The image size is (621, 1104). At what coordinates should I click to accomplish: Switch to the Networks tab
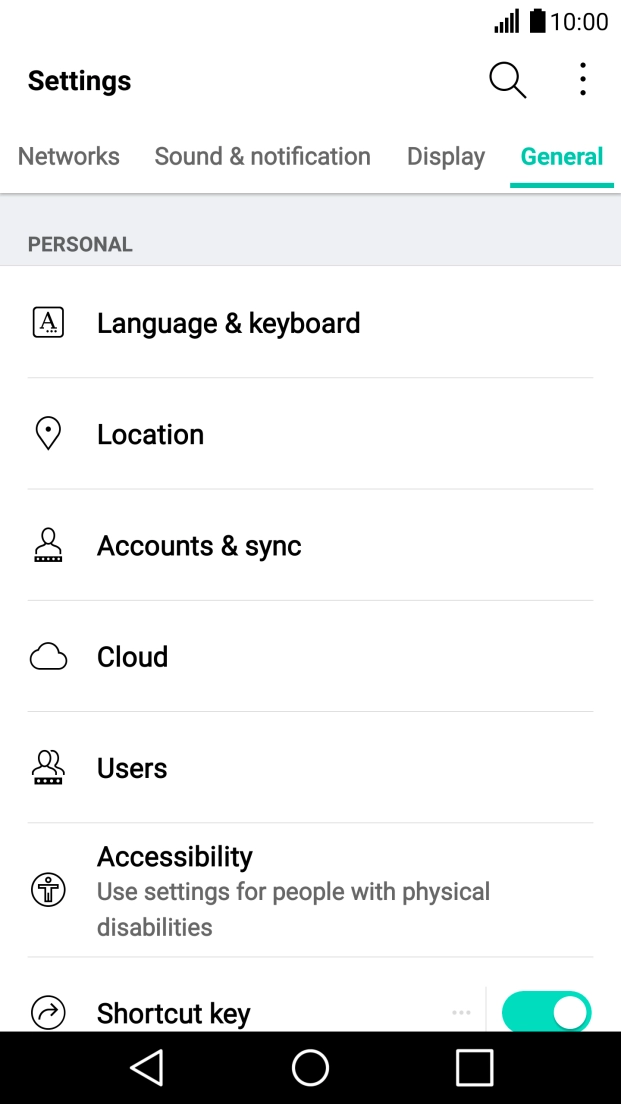point(69,157)
